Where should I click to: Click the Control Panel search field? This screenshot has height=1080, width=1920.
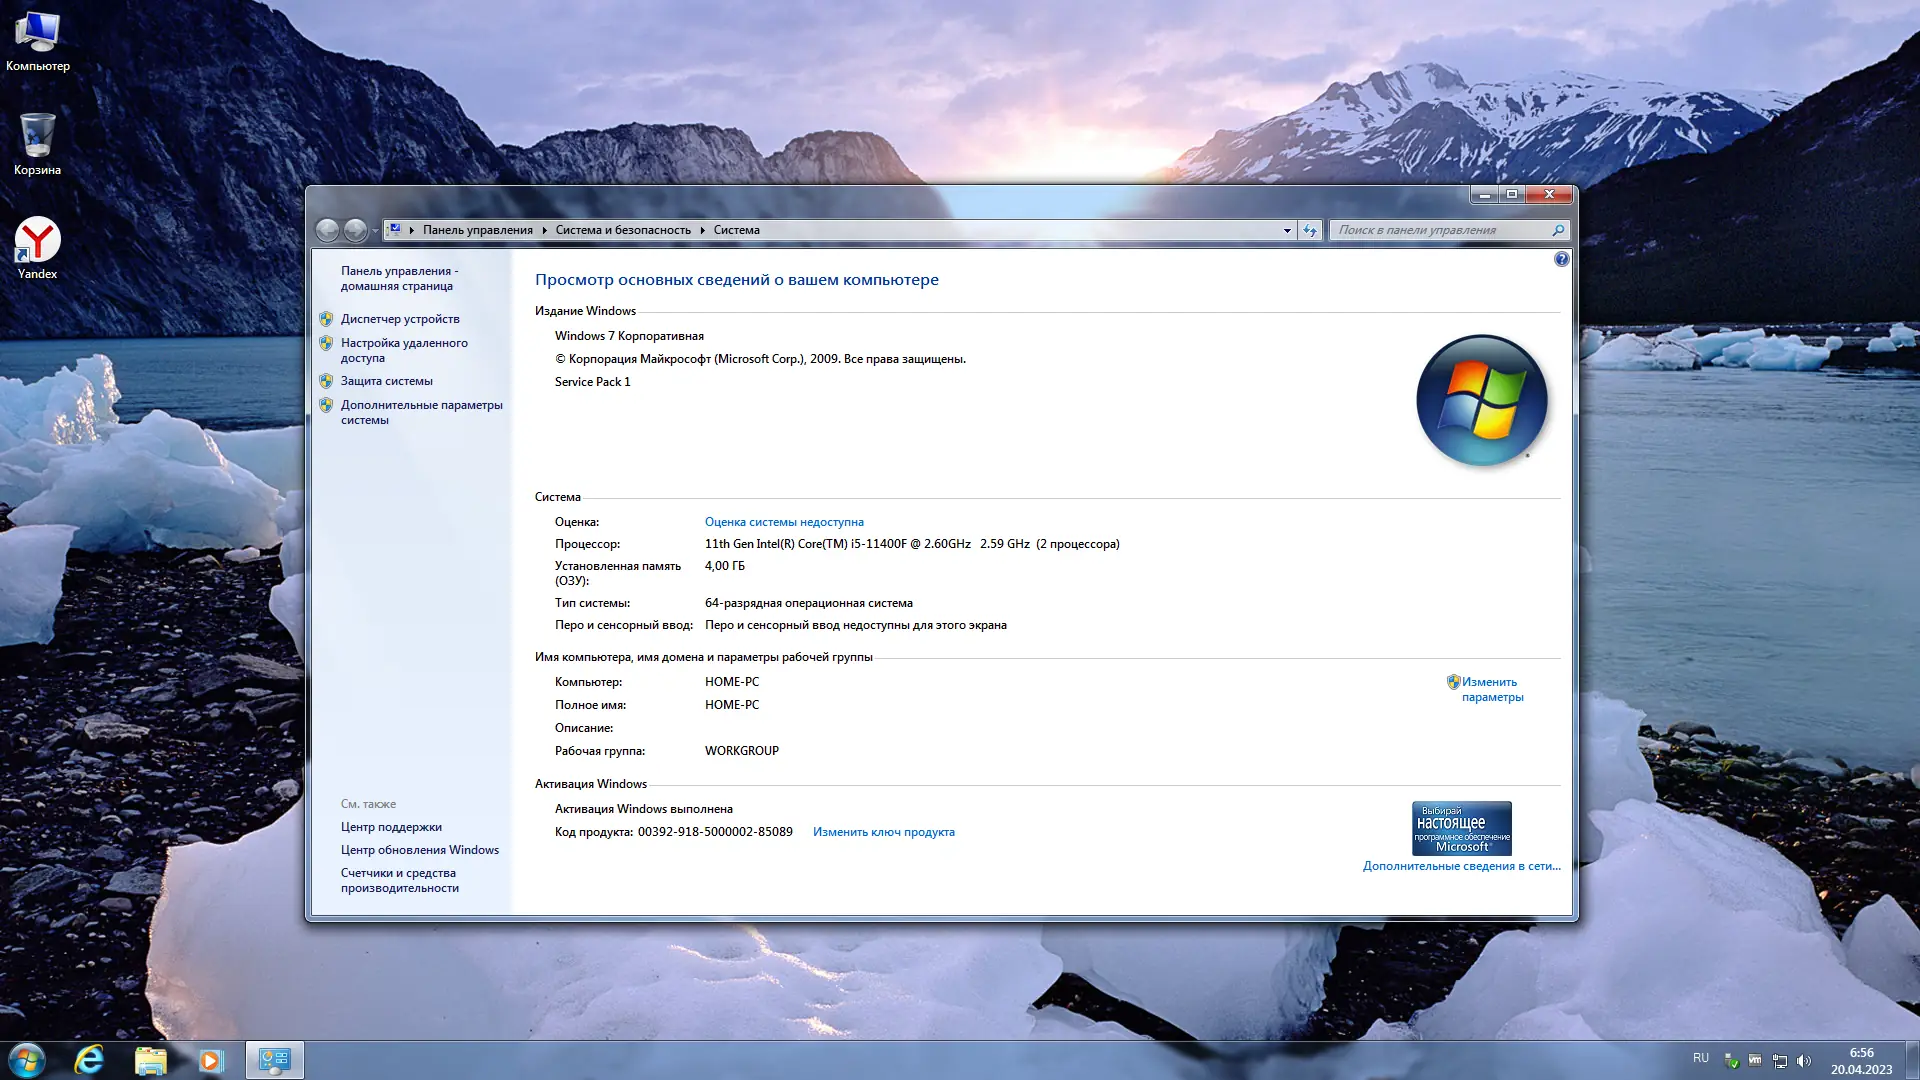pyautogui.click(x=1440, y=230)
